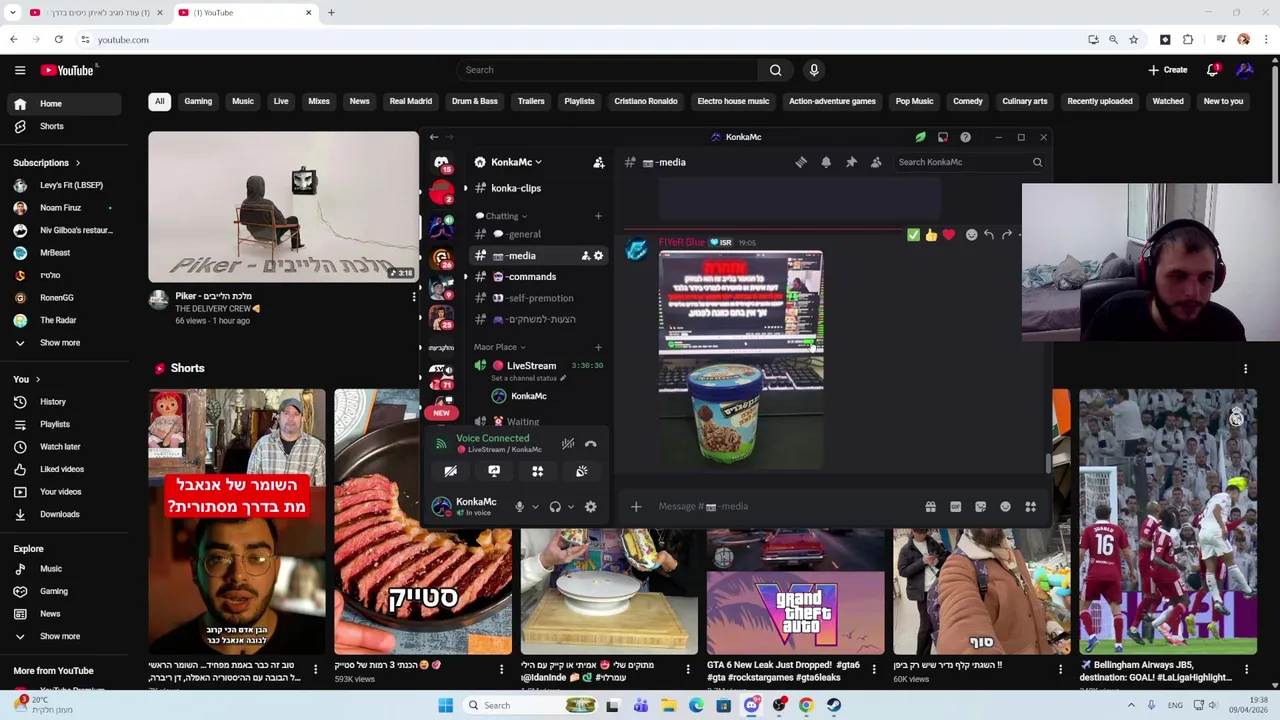Select the Gaming filter chip

pyautogui.click(x=198, y=101)
